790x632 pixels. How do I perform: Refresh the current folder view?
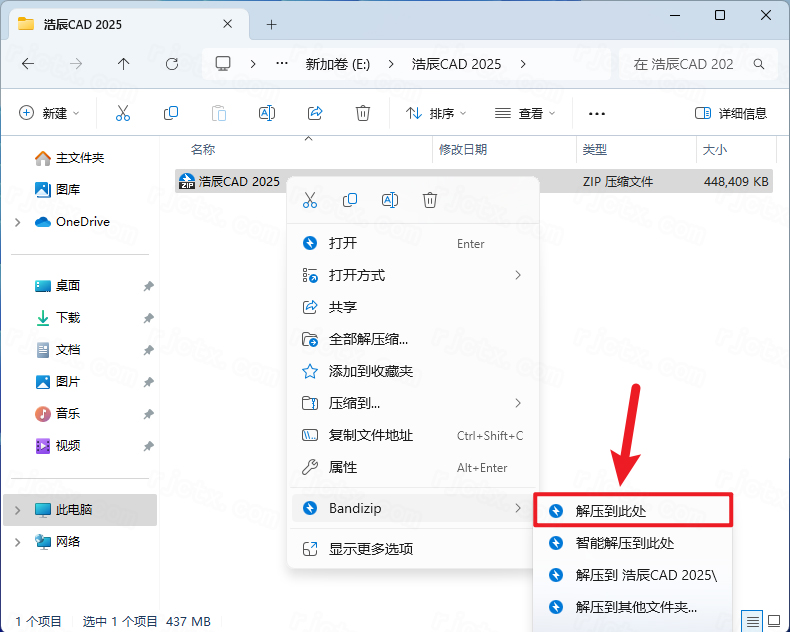(x=172, y=64)
